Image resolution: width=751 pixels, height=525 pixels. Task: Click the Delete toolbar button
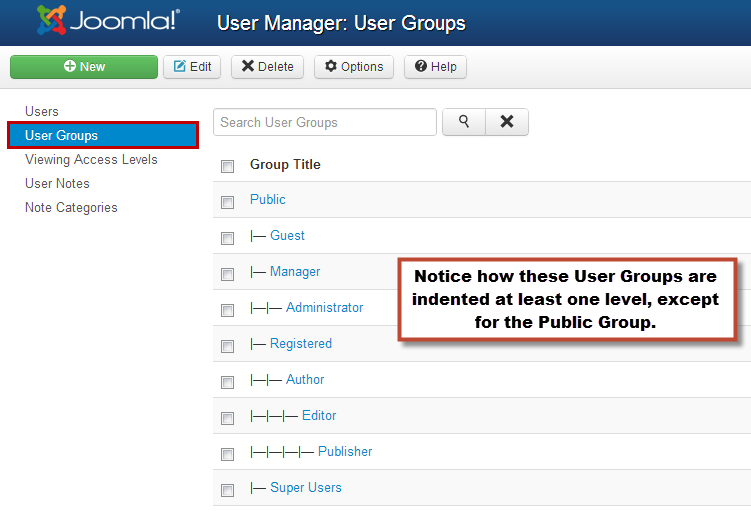point(267,67)
